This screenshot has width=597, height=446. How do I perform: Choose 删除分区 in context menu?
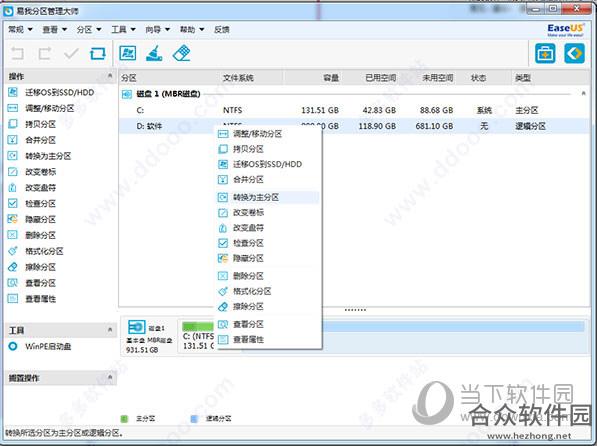pyautogui.click(x=268, y=276)
